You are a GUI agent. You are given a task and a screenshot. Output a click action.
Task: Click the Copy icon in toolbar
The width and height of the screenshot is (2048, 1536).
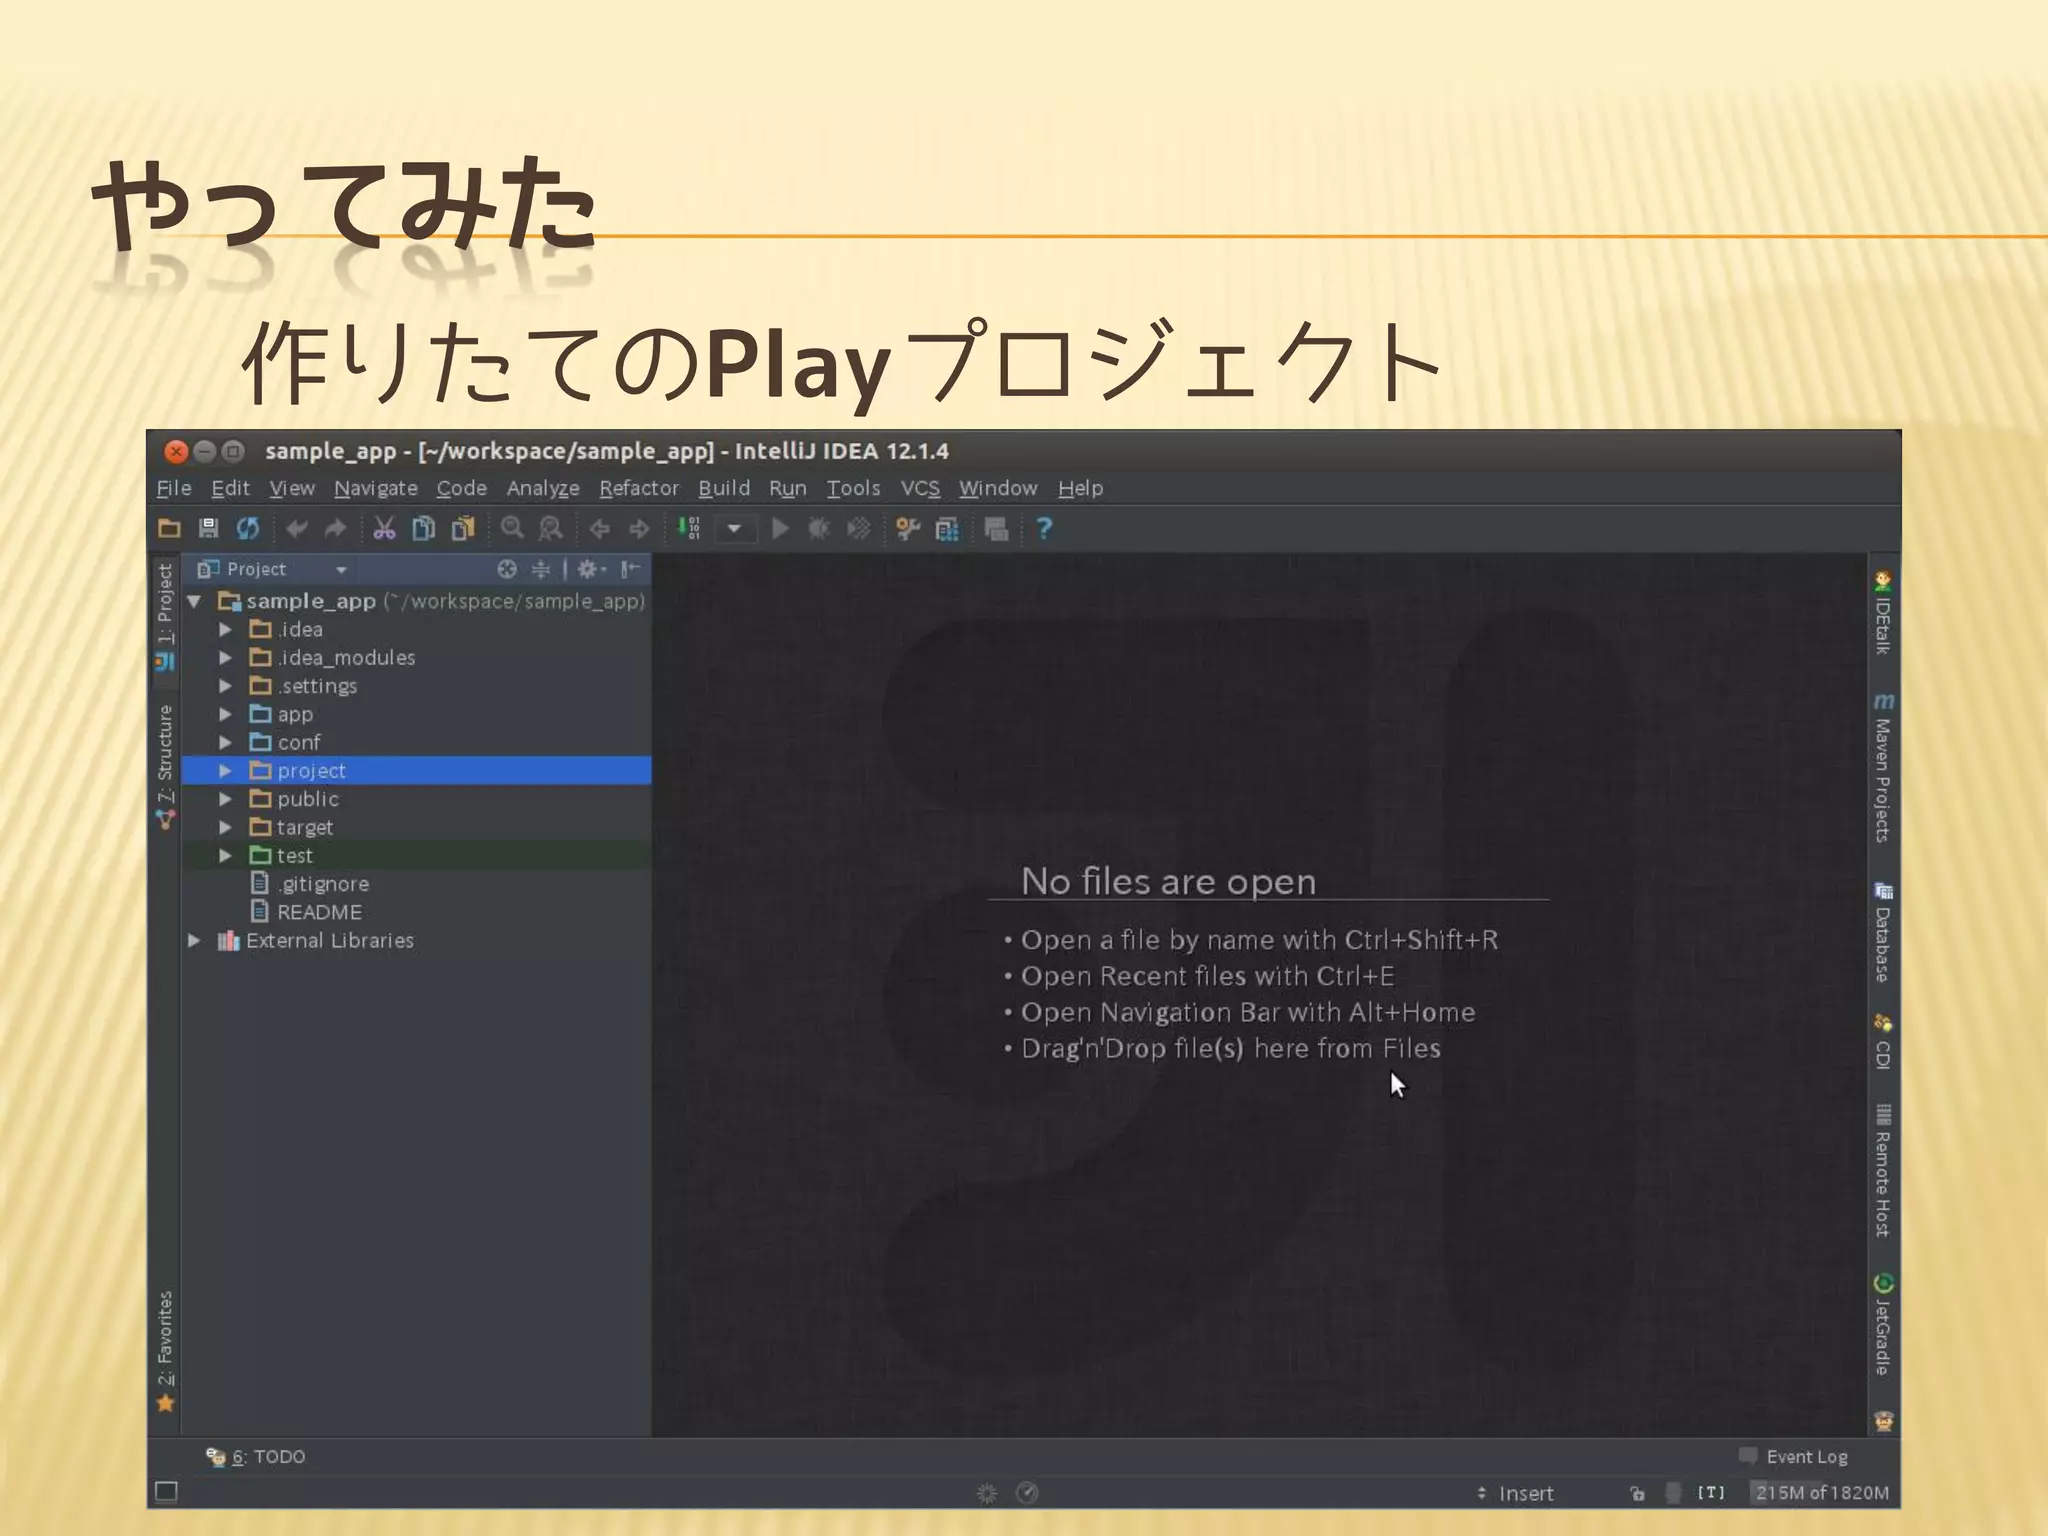tap(424, 528)
